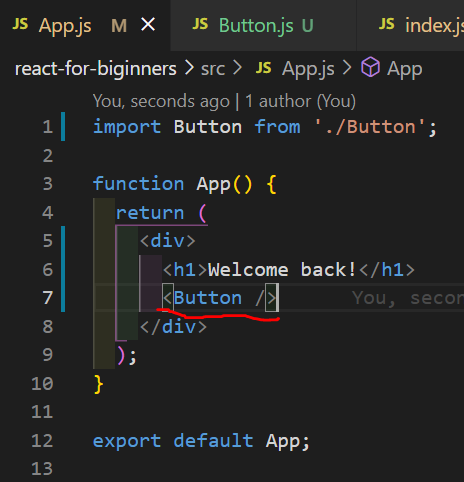Select src folder in the breadcrumb
Screen dimensions: 464x482
(x=213, y=69)
